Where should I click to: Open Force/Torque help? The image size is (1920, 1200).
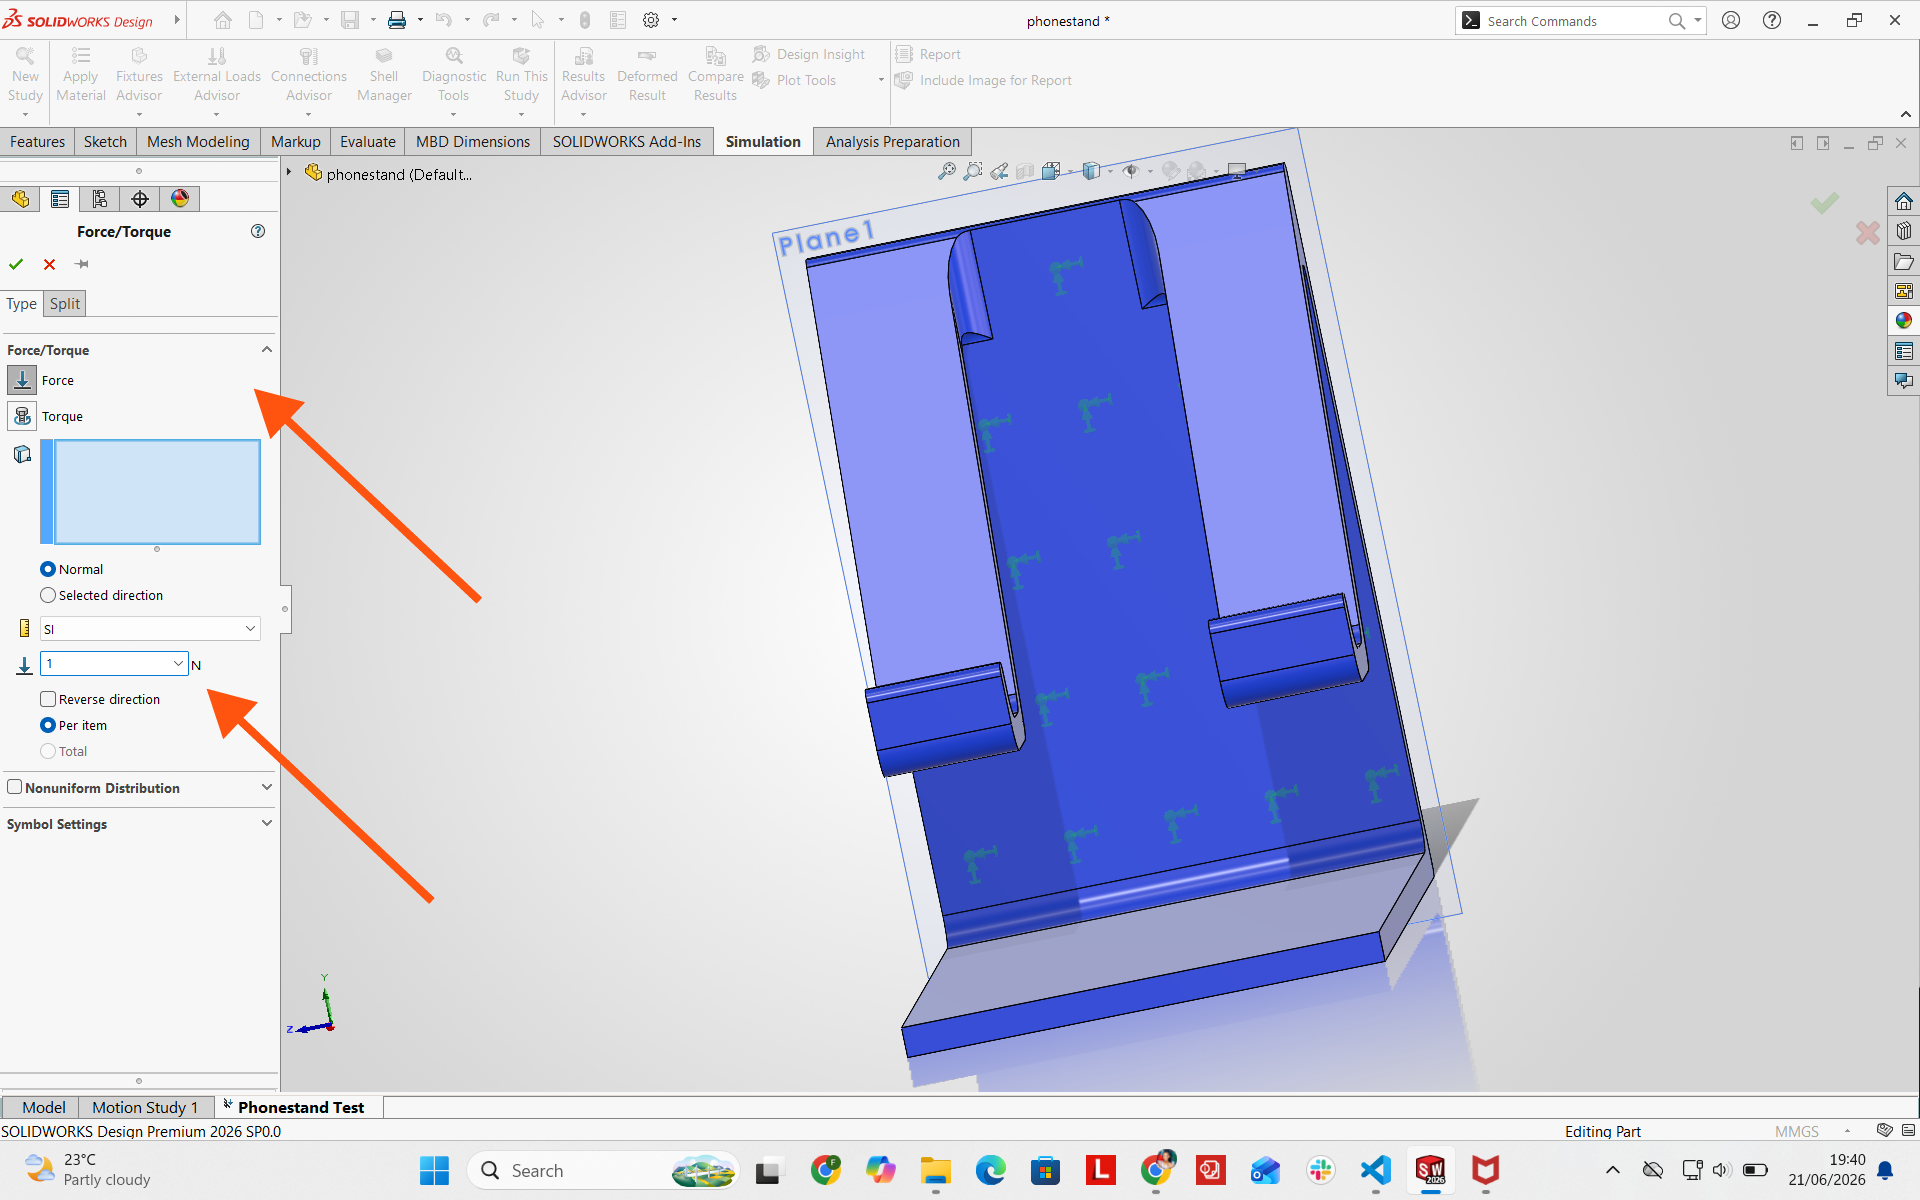(258, 231)
